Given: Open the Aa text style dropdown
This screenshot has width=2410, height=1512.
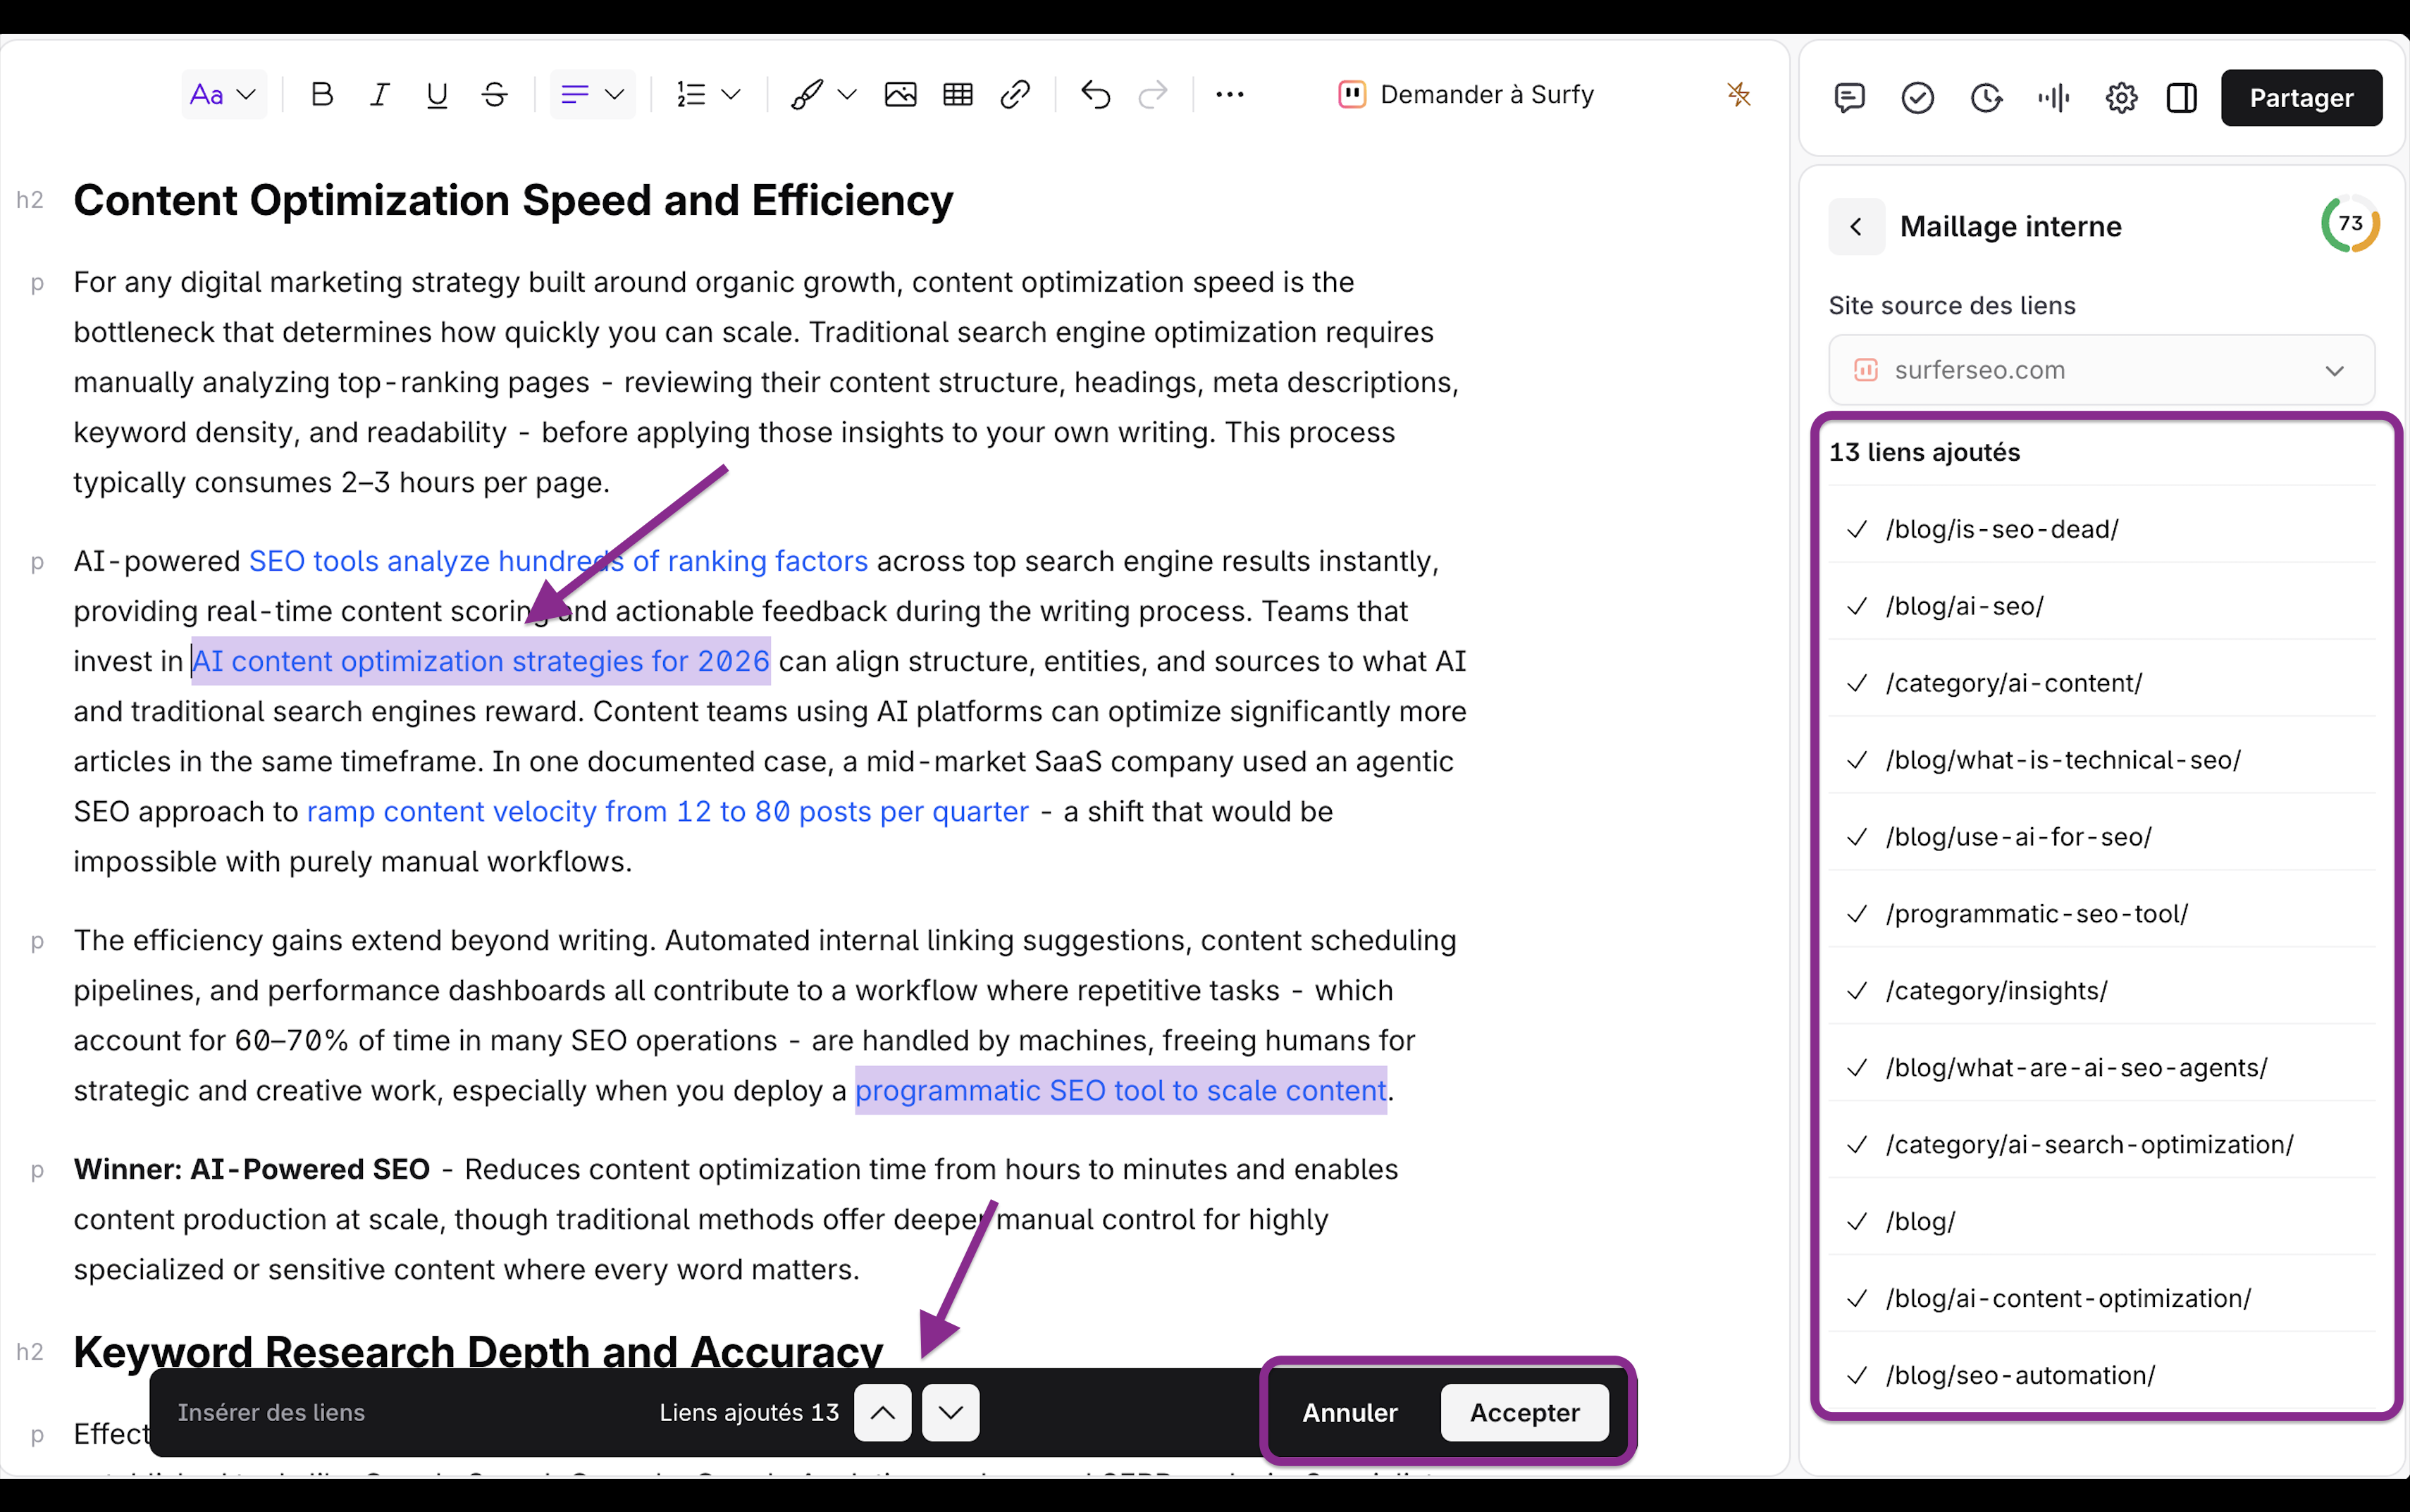Looking at the screenshot, I should 223,95.
